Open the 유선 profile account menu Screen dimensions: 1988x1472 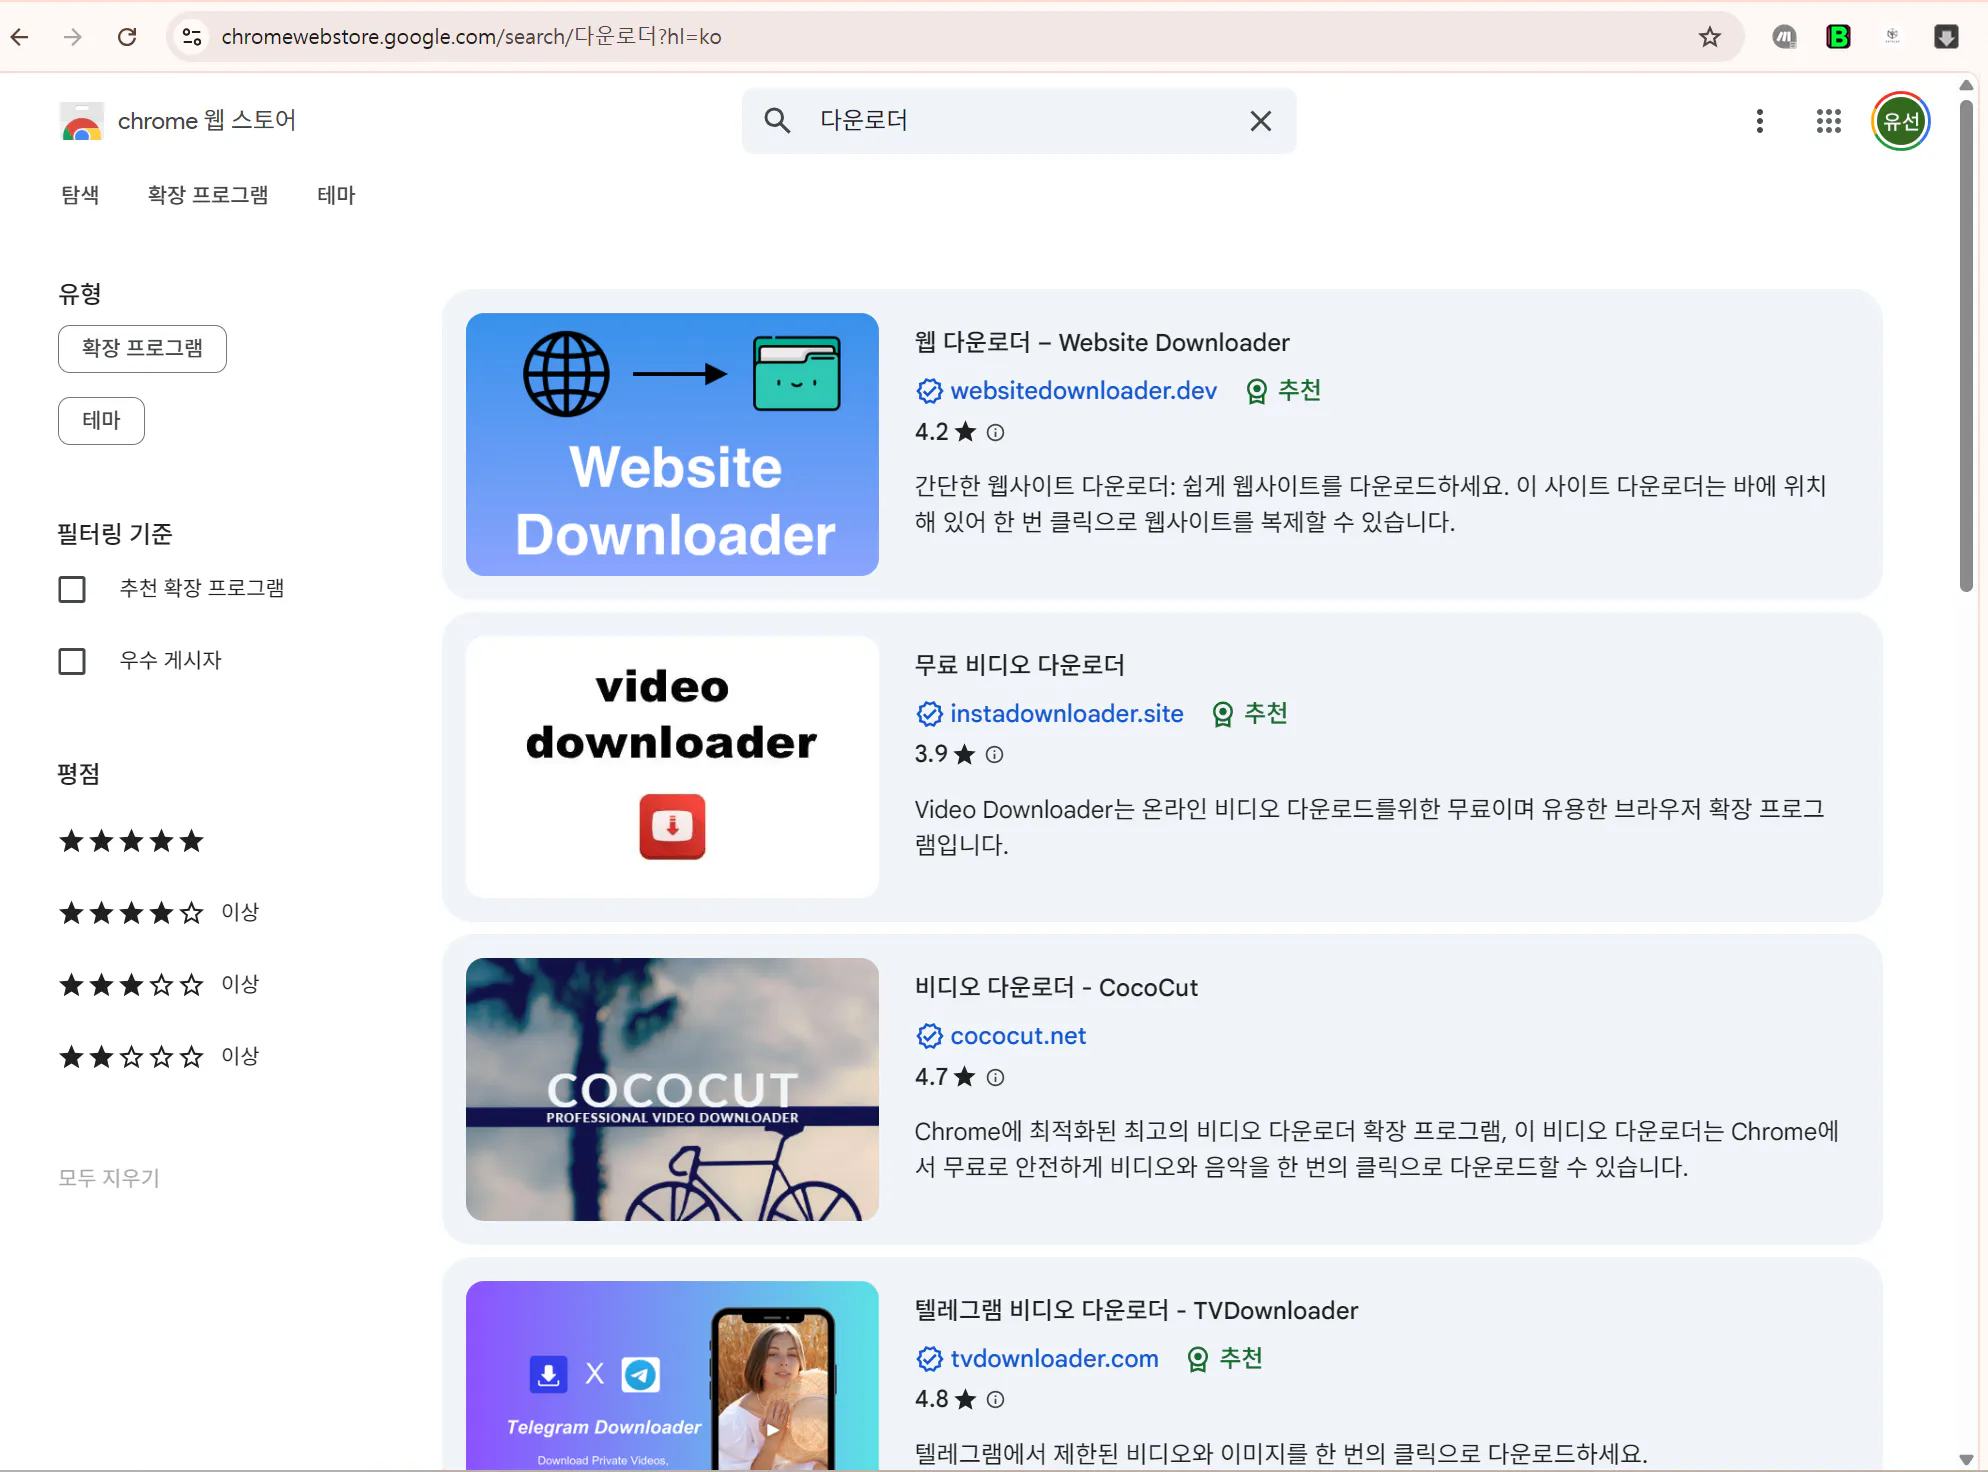pyautogui.click(x=1900, y=121)
